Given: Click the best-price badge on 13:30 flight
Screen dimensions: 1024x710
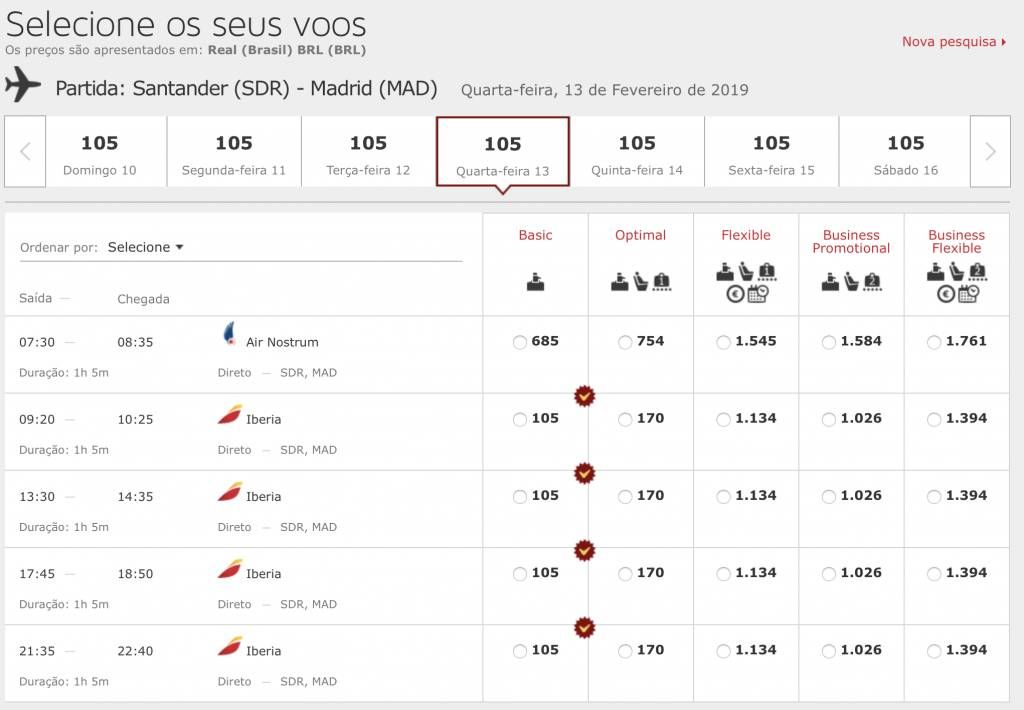Looking at the screenshot, I should tap(584, 472).
